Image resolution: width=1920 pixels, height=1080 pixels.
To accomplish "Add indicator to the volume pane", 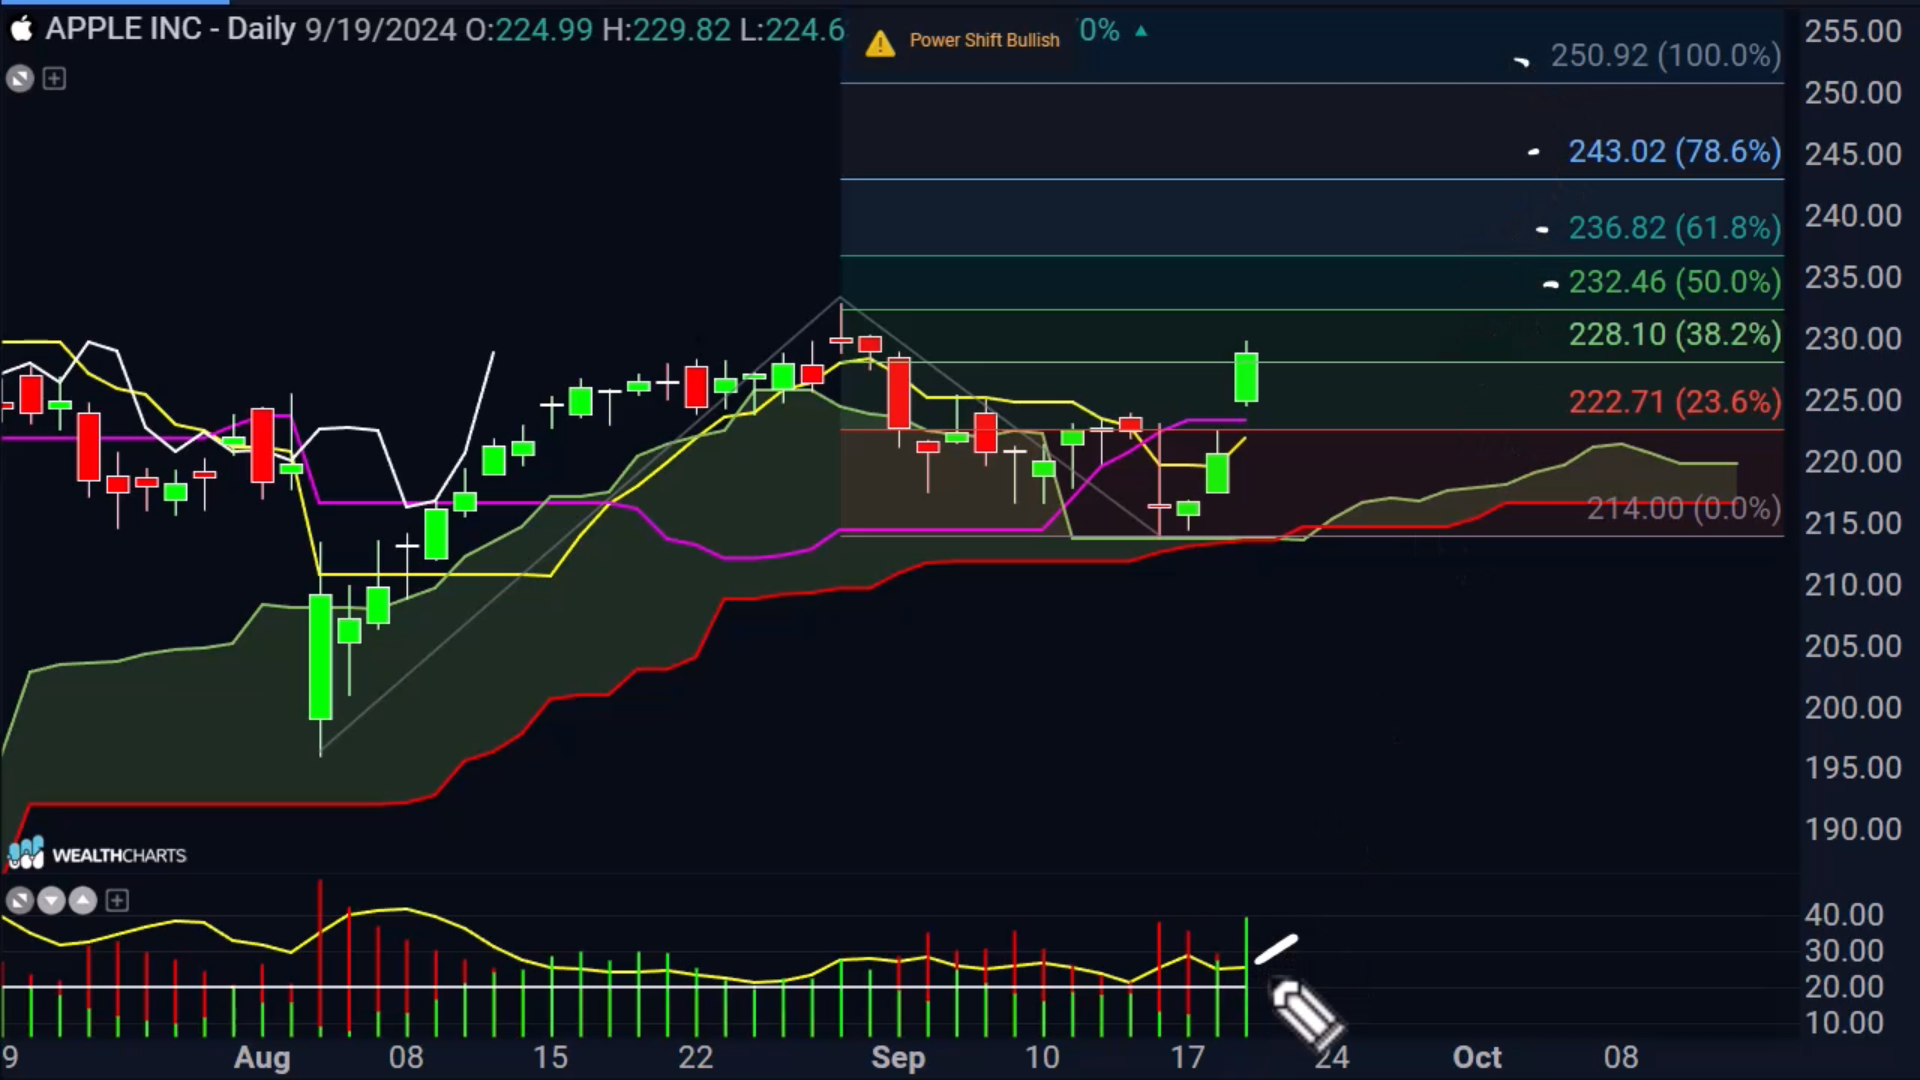I will tap(117, 901).
